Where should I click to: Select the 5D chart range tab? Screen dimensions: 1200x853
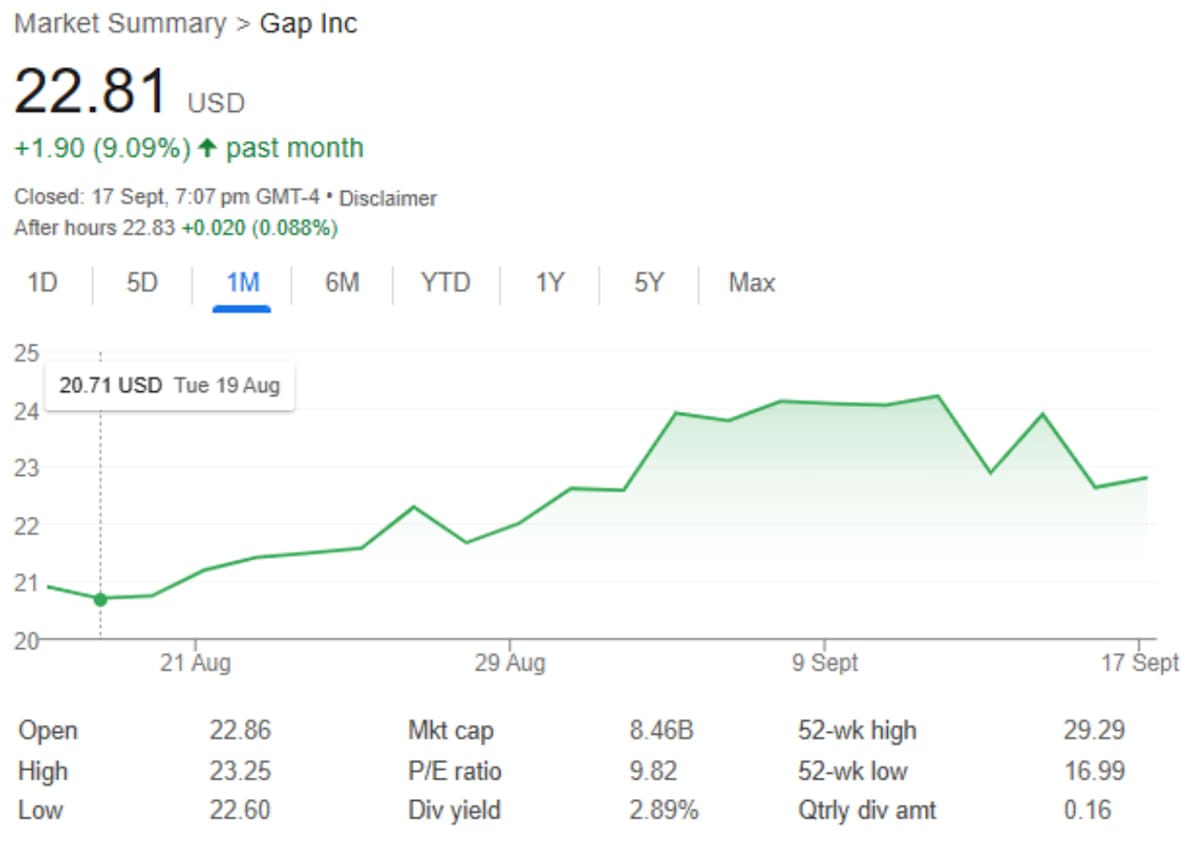click(142, 283)
